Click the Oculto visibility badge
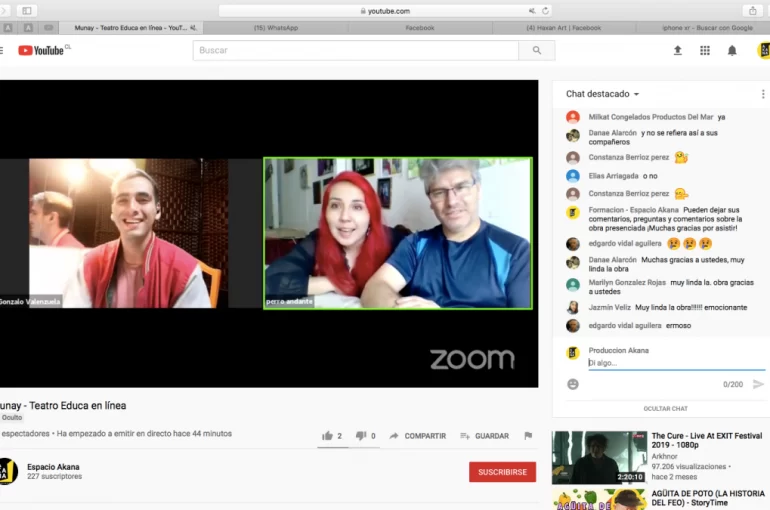The height and width of the screenshot is (510, 770). coord(12,417)
